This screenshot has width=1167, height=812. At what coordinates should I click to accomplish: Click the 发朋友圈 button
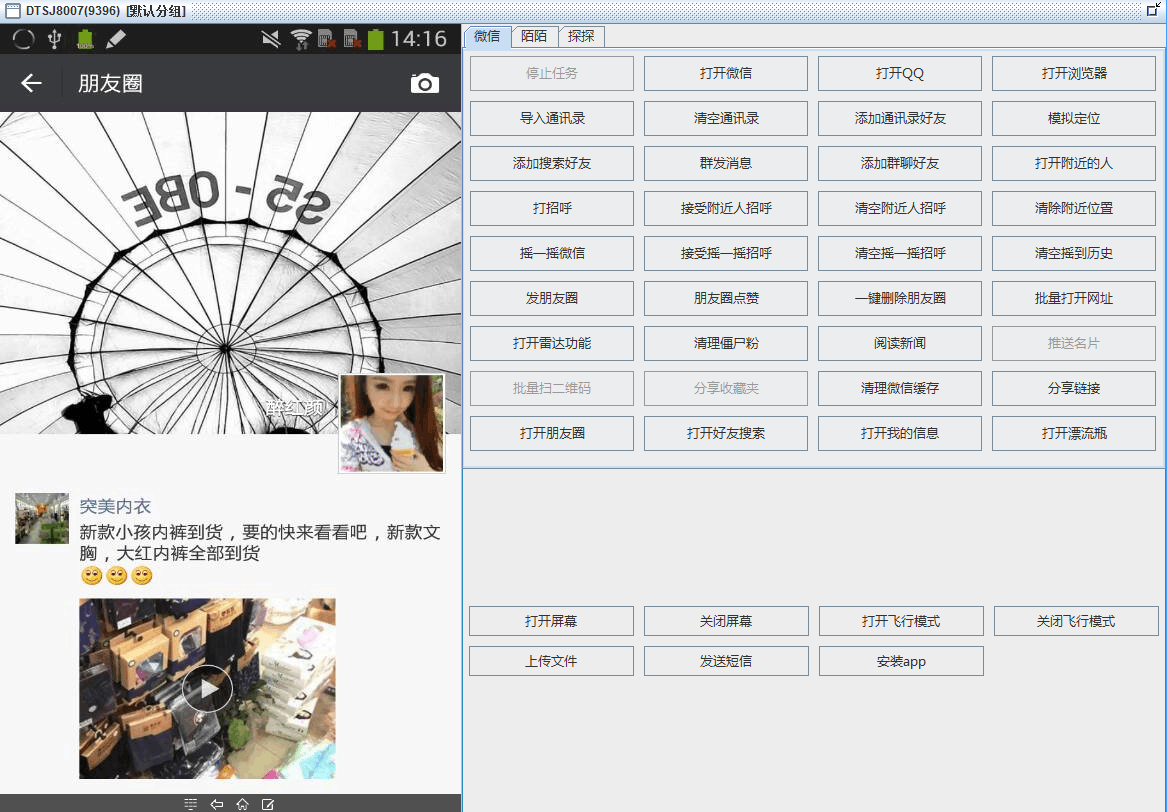tap(551, 298)
